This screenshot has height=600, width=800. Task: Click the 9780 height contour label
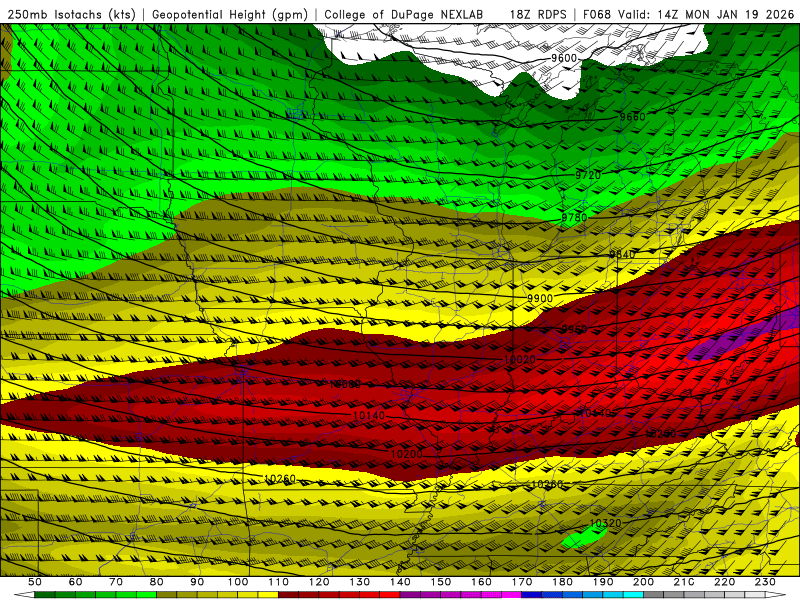pos(574,218)
